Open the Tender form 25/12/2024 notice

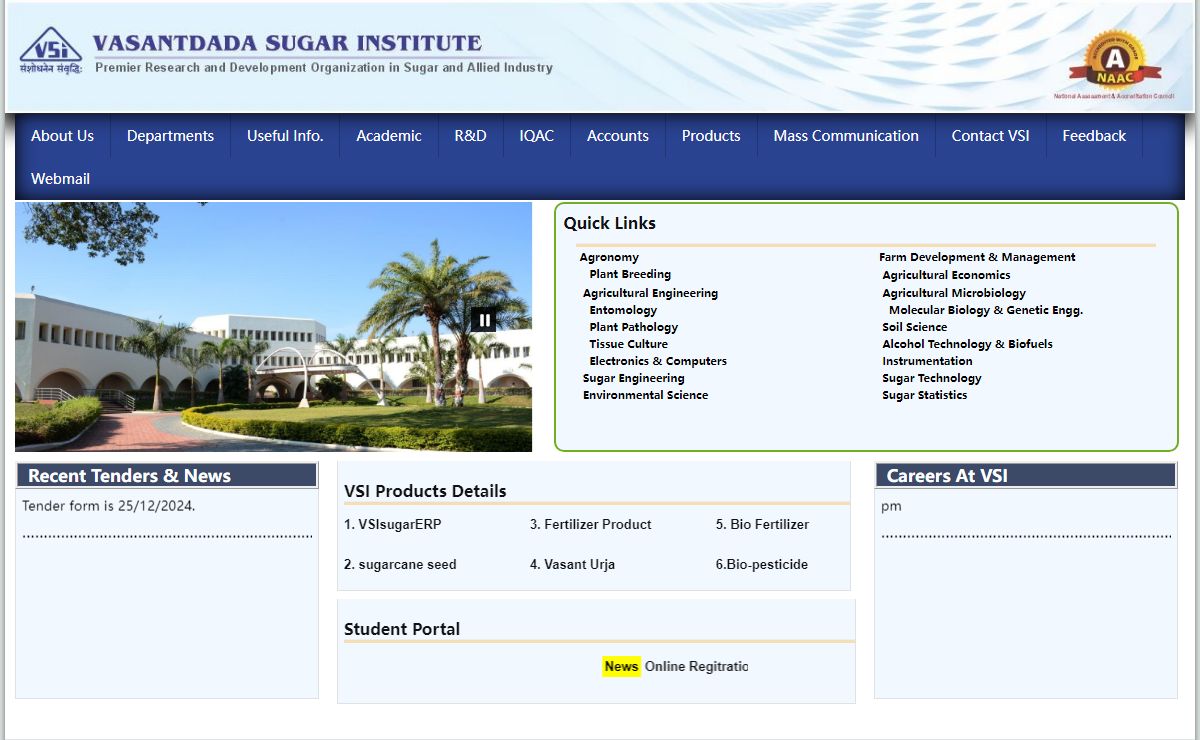(x=108, y=506)
